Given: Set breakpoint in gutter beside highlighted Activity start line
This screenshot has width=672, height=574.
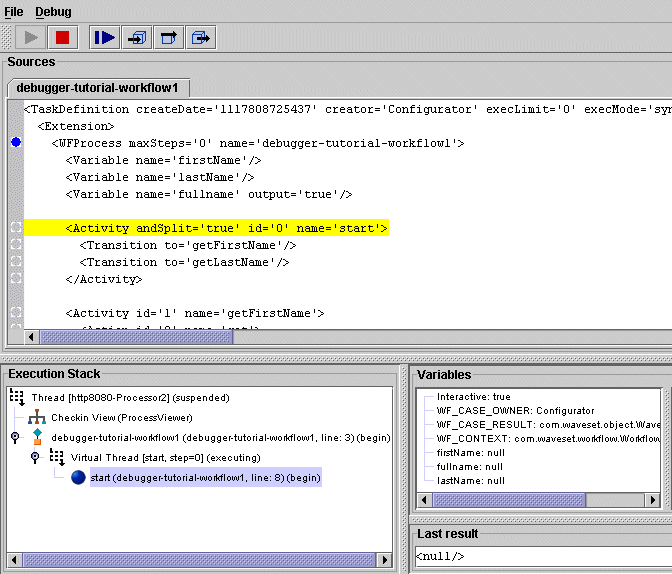Looking at the screenshot, I should [x=16, y=228].
